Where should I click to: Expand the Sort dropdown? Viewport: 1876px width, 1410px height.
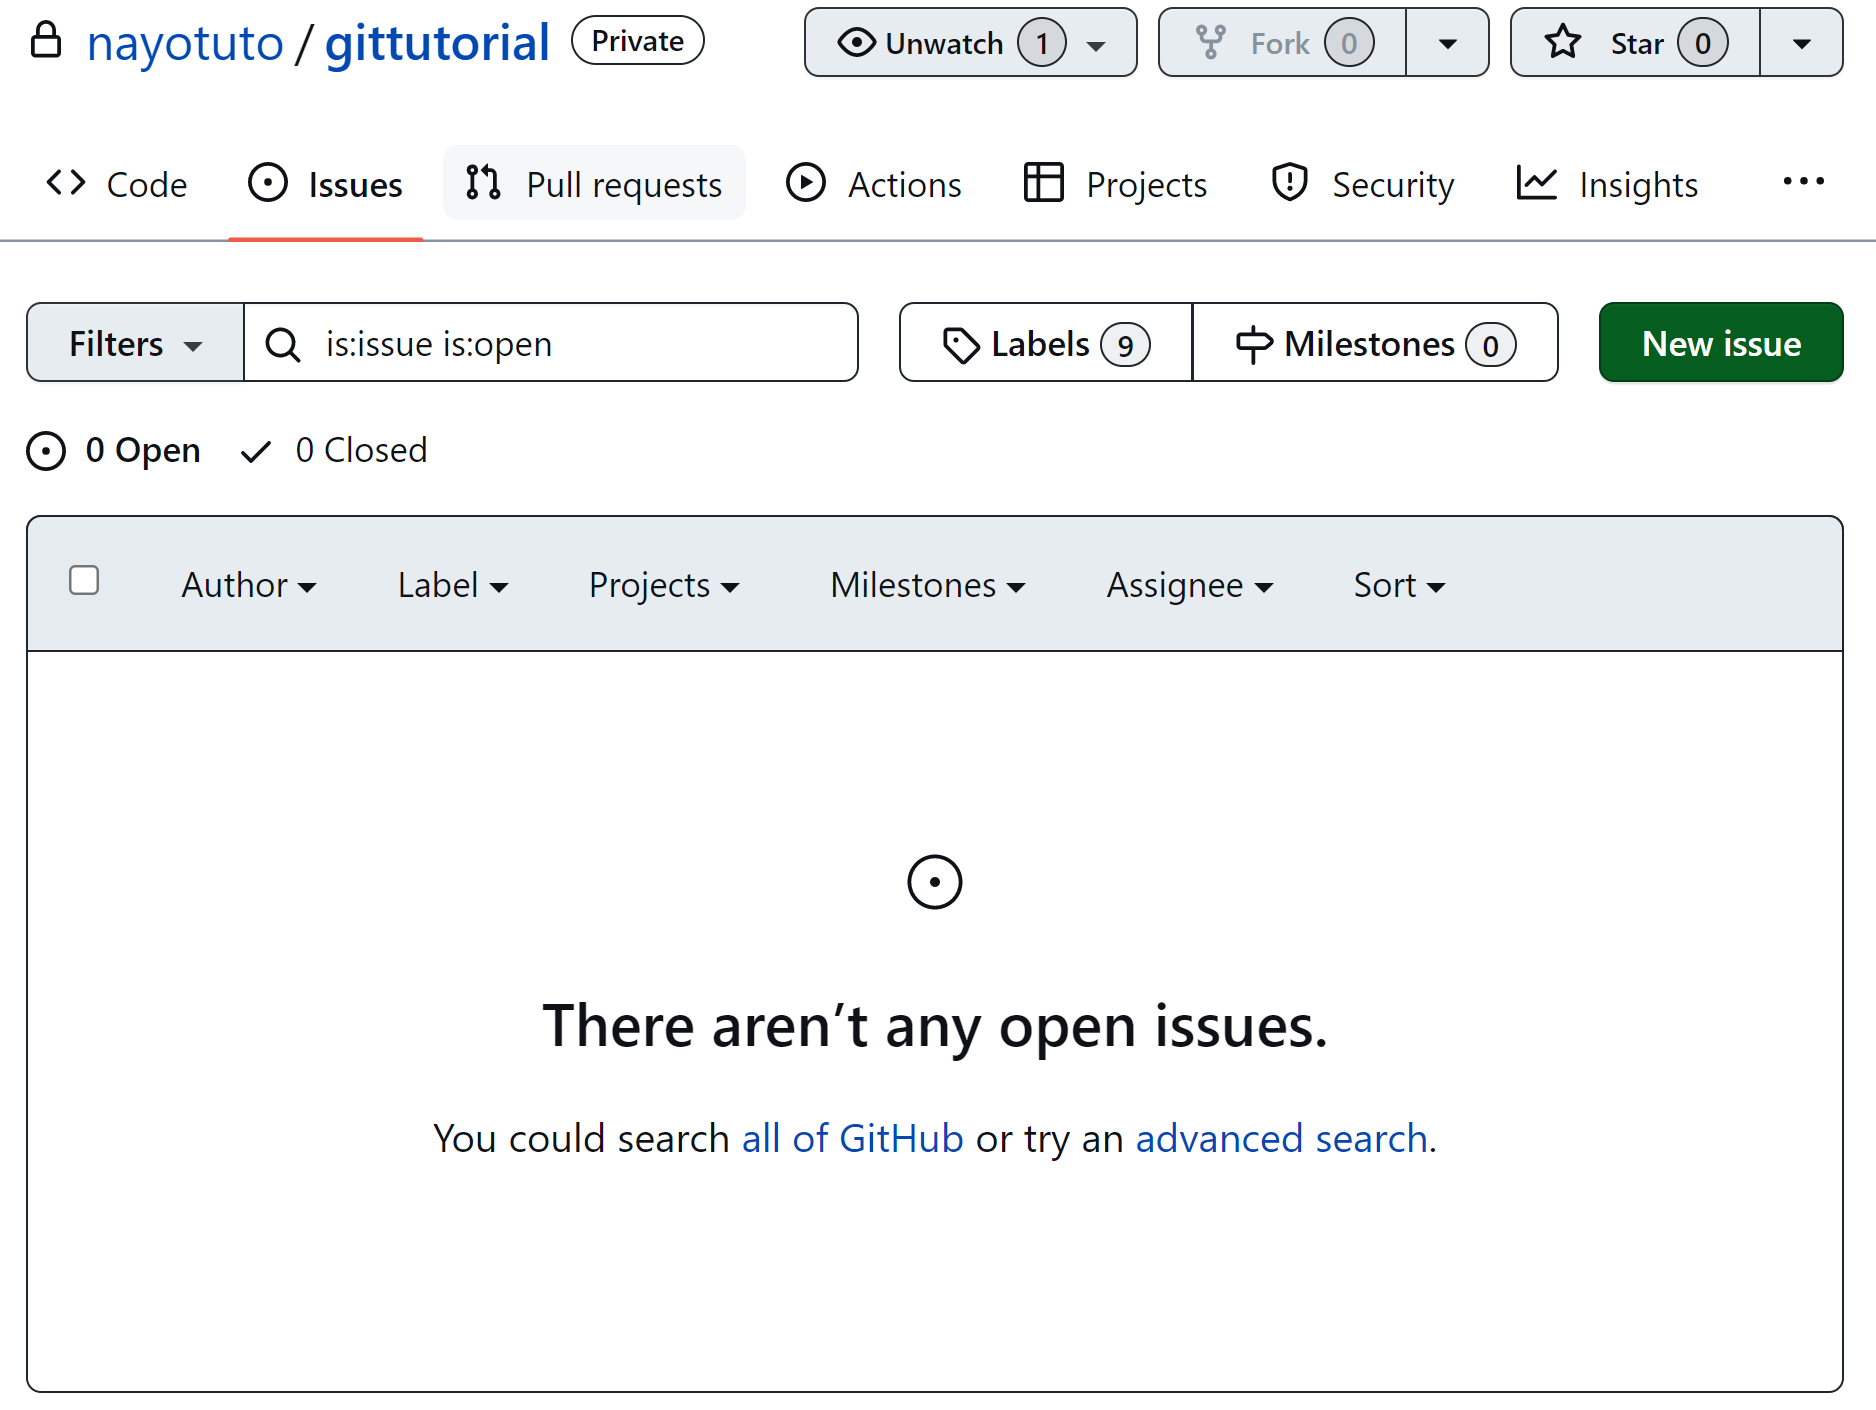click(x=1399, y=585)
